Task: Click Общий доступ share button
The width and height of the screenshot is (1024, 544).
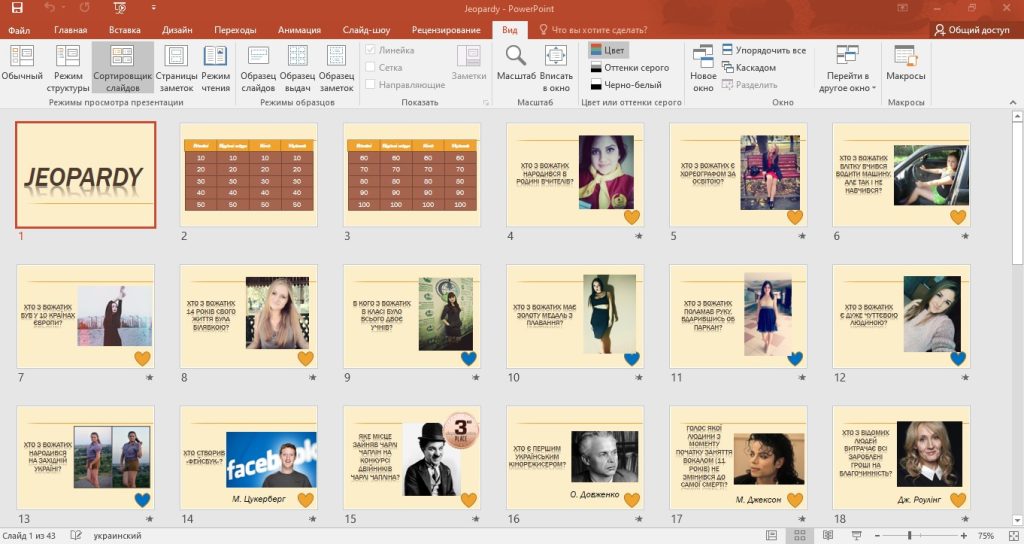Action: pos(972,30)
